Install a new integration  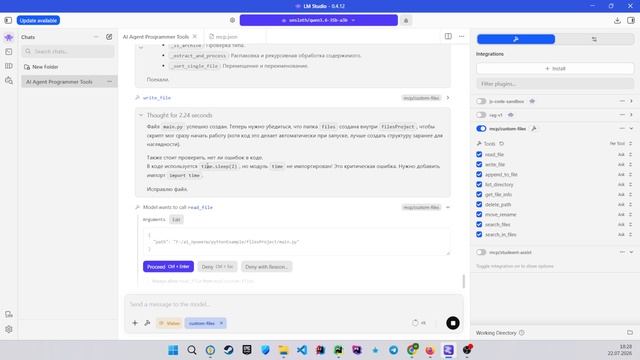[555, 69]
